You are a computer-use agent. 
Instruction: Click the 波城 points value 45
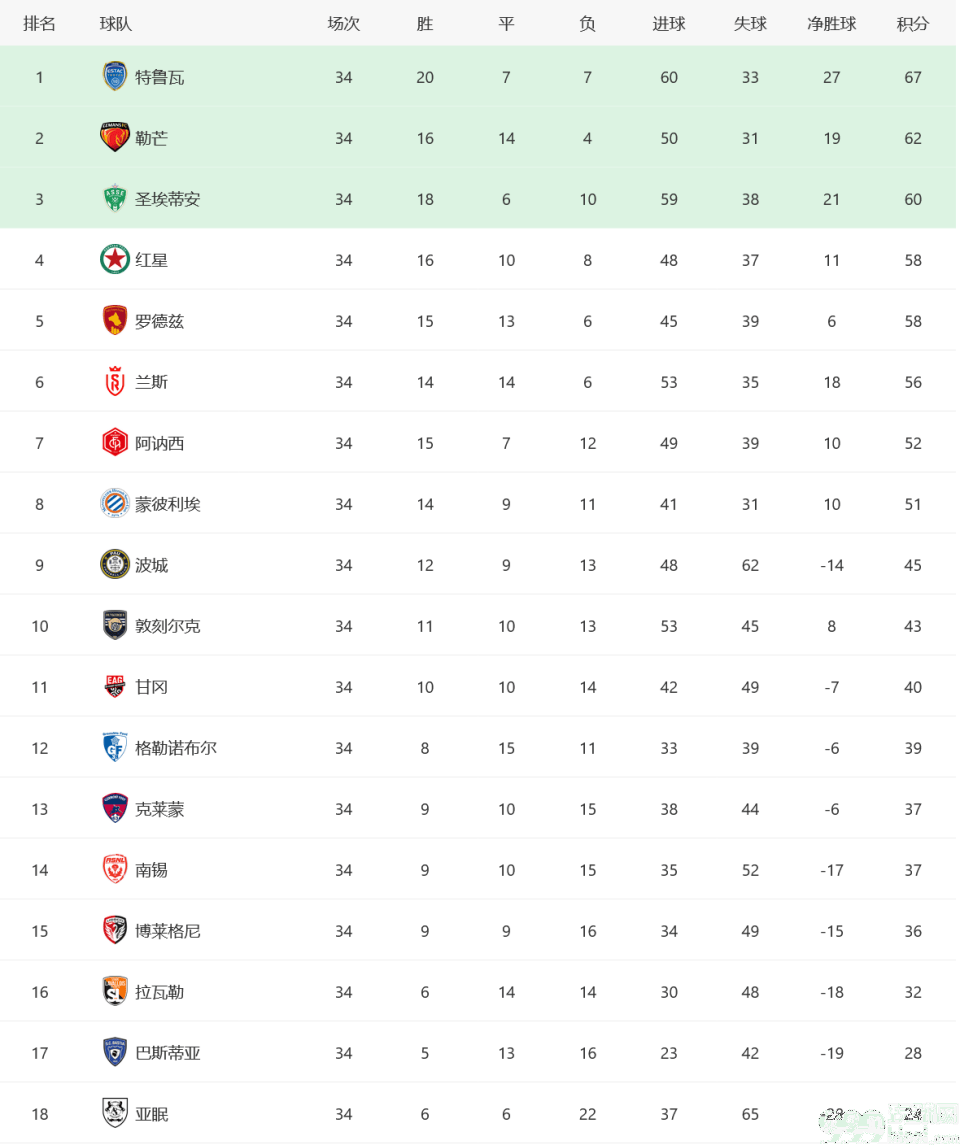tap(913, 565)
